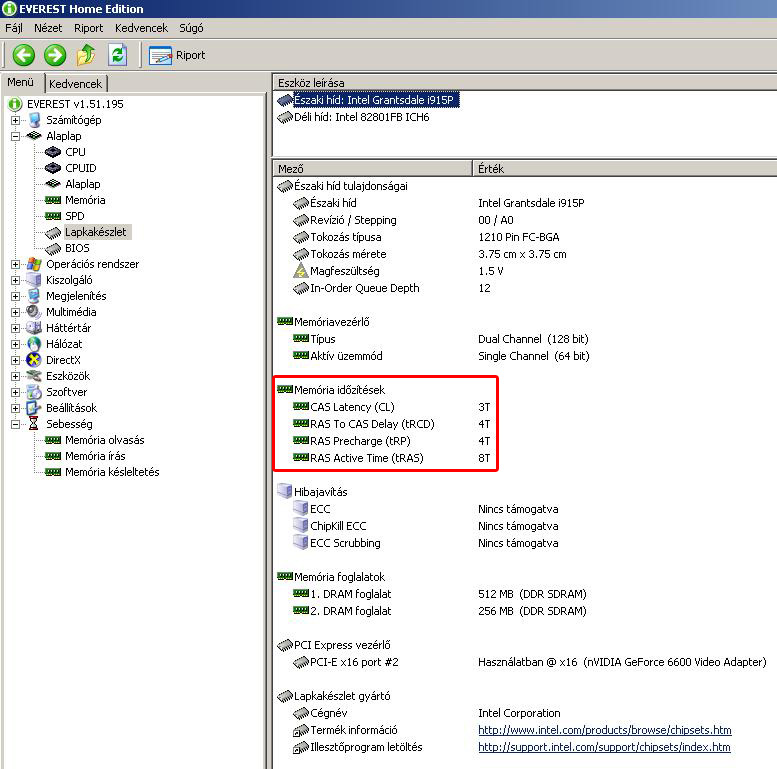Select the CPU icon in tree
This screenshot has width=777, height=769.
(53, 152)
